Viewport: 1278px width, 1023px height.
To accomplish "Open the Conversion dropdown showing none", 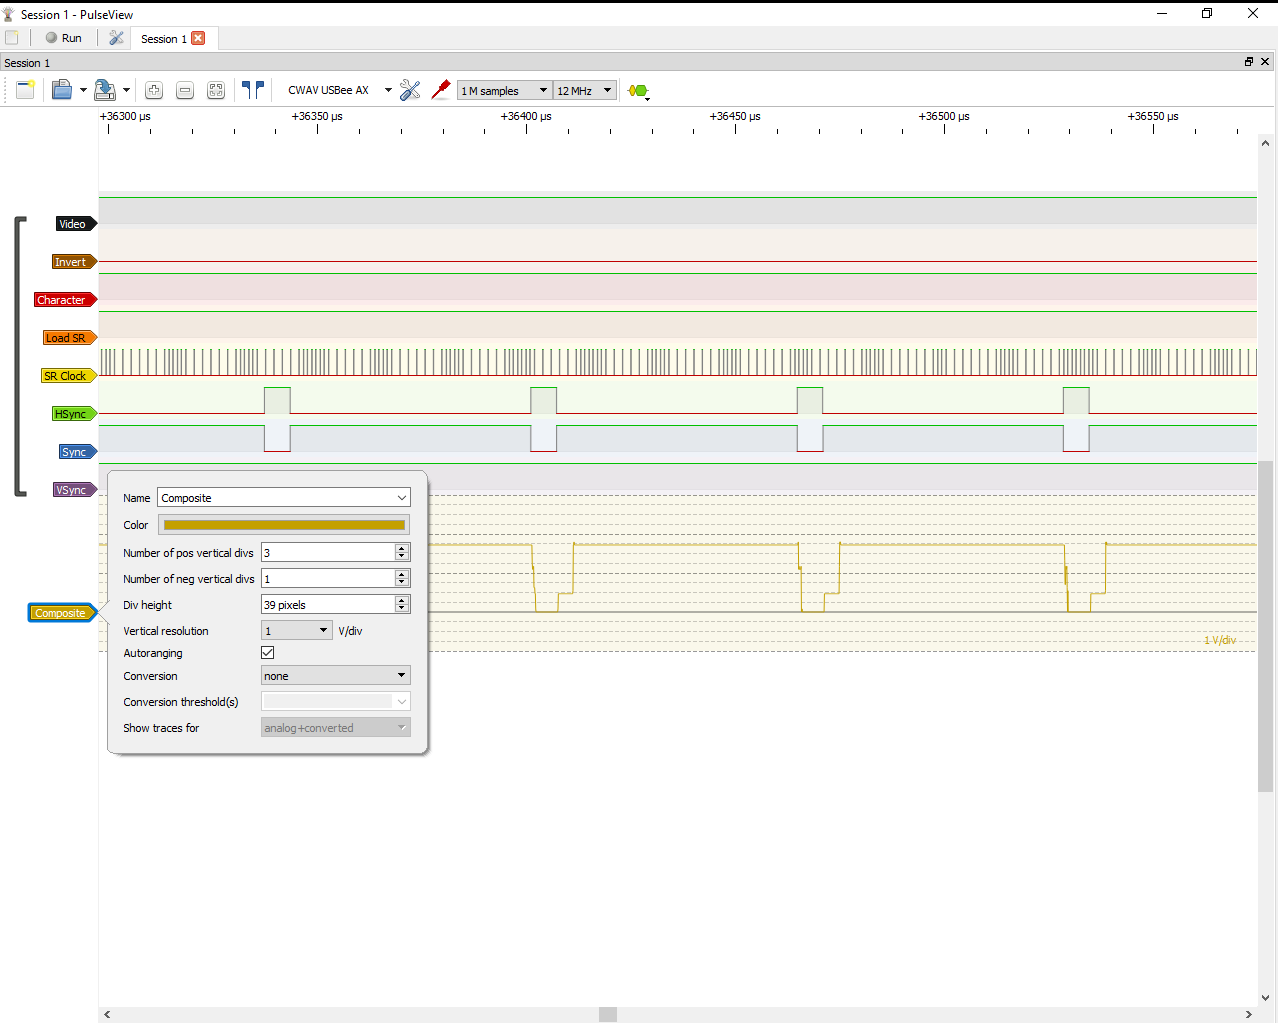I will (335, 675).
